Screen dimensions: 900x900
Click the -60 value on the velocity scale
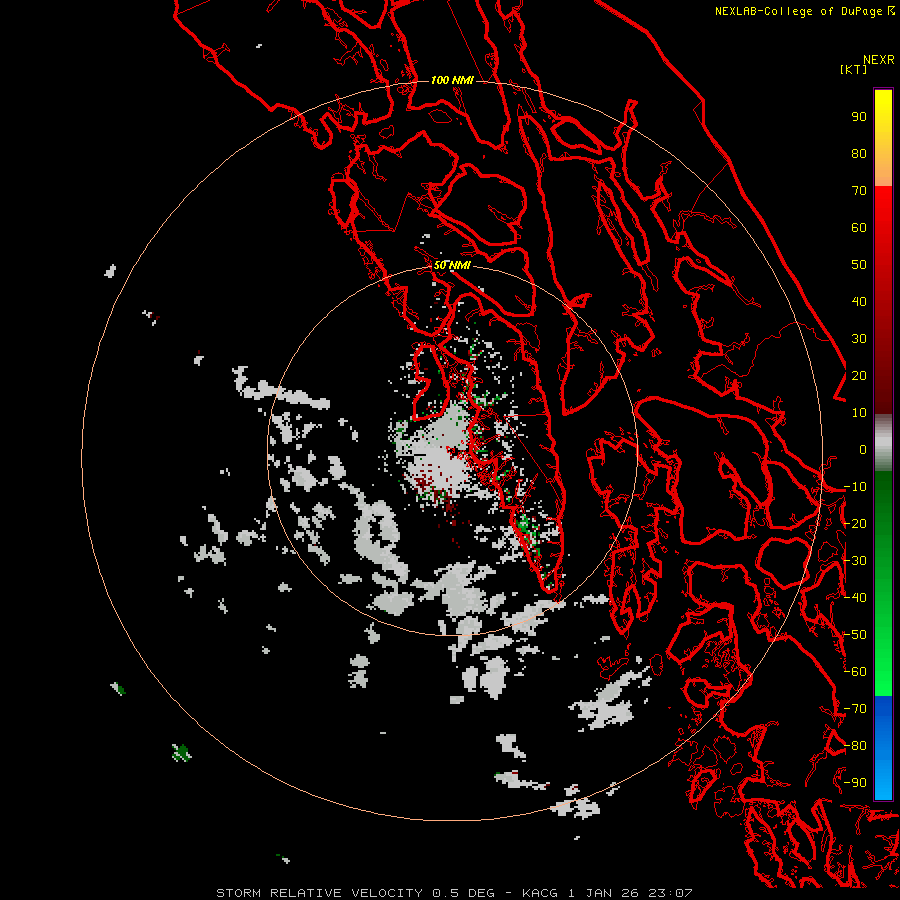coord(855,672)
